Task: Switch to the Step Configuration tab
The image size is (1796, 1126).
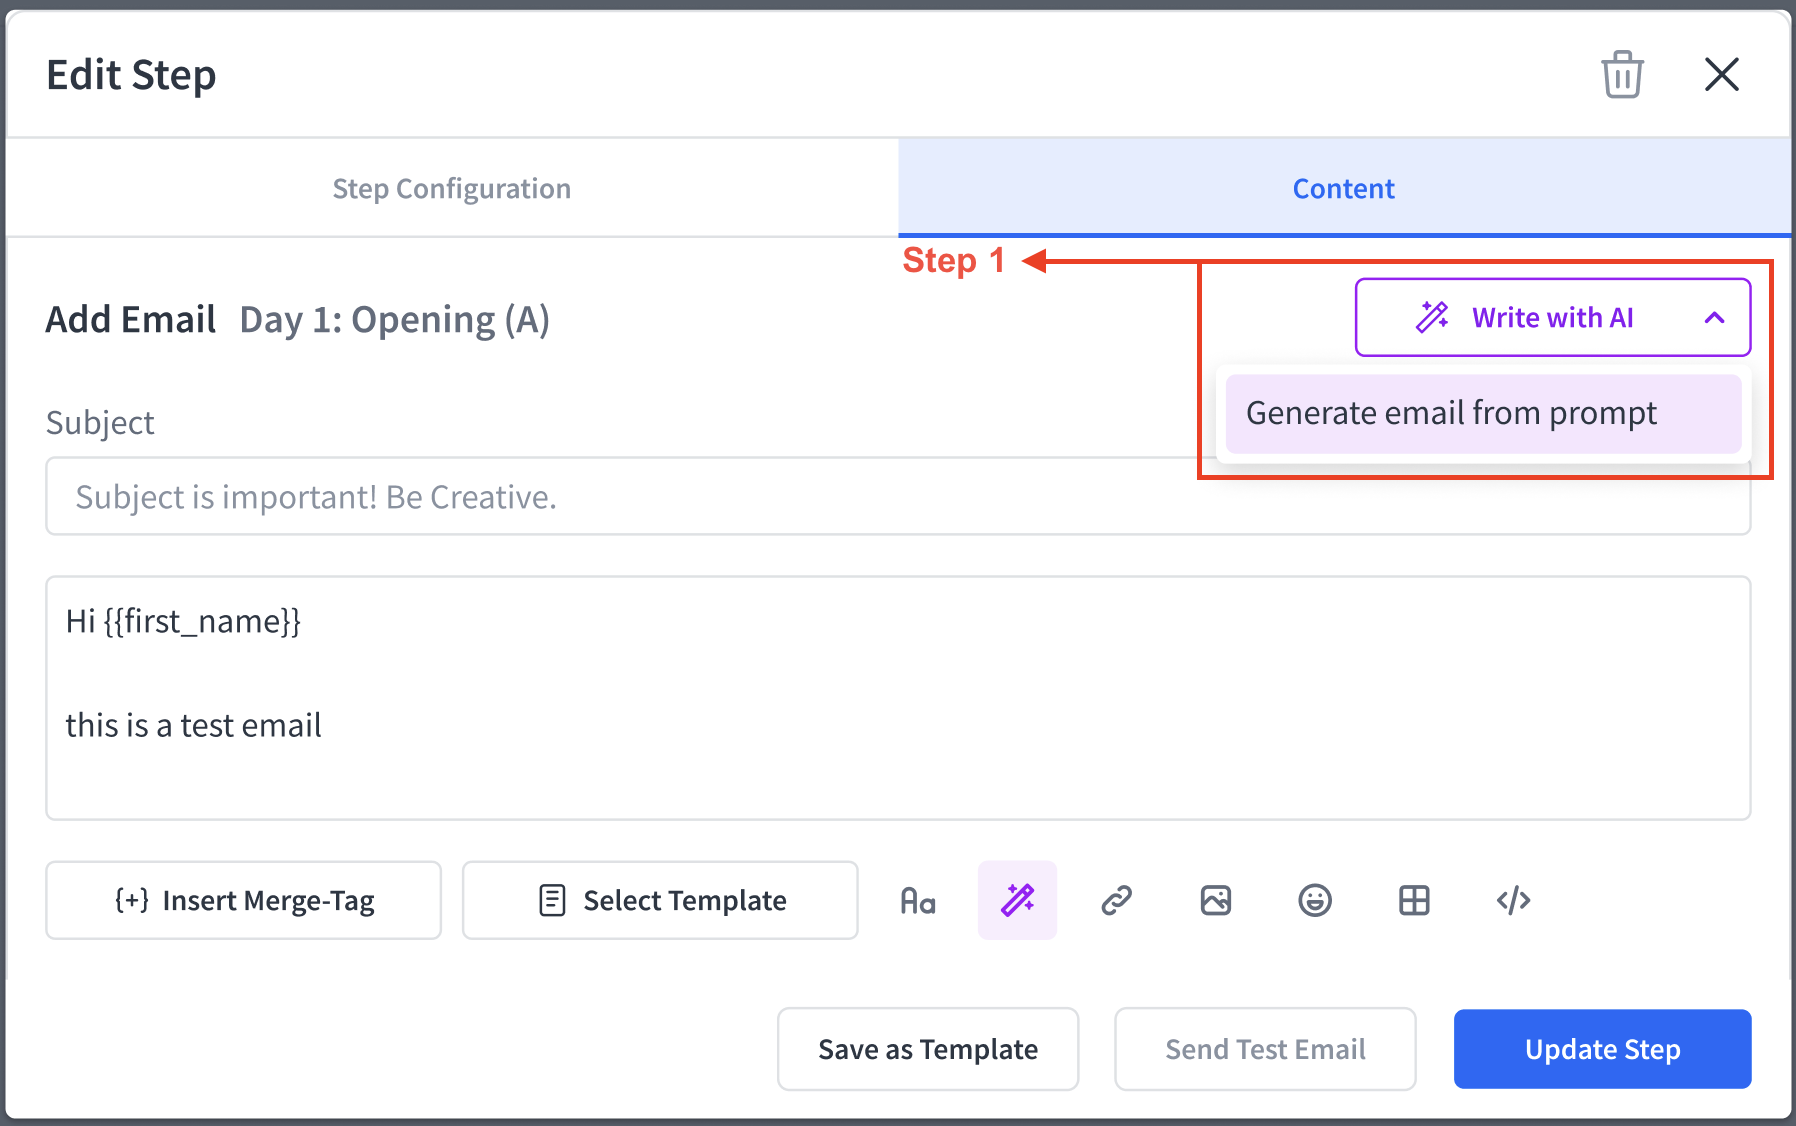Action: point(452,188)
